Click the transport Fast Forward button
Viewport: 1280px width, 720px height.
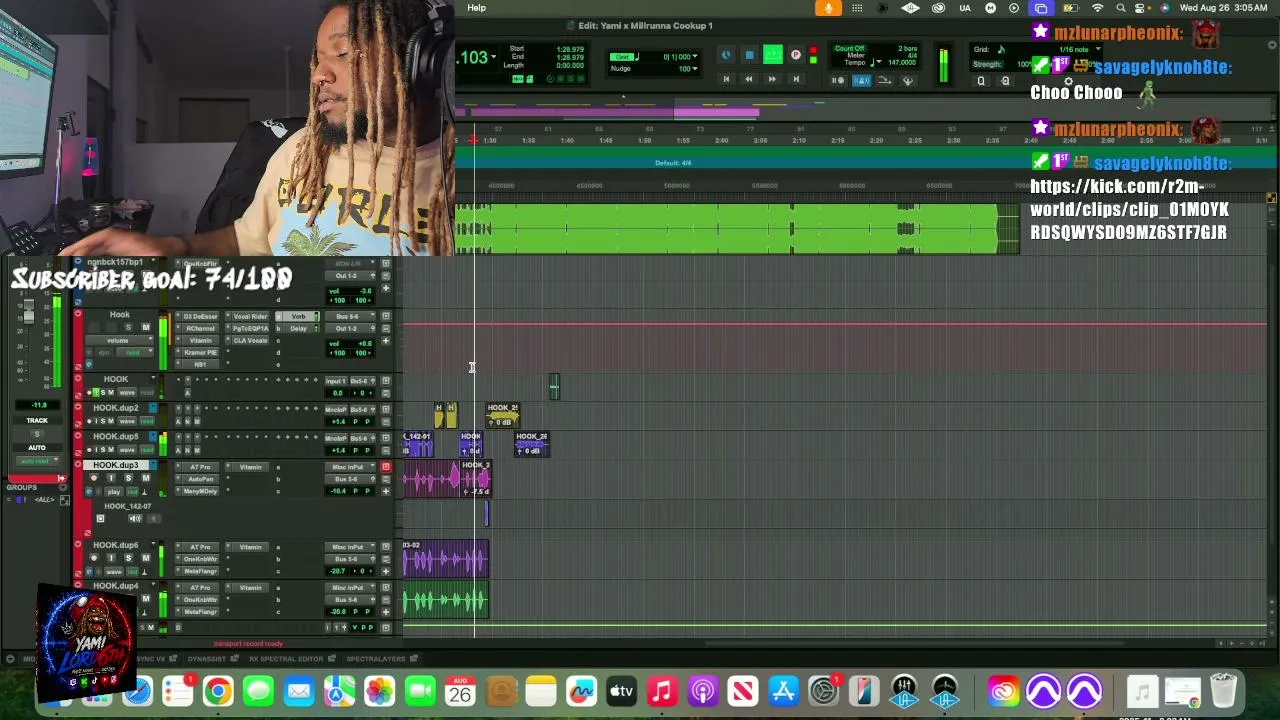pos(772,79)
